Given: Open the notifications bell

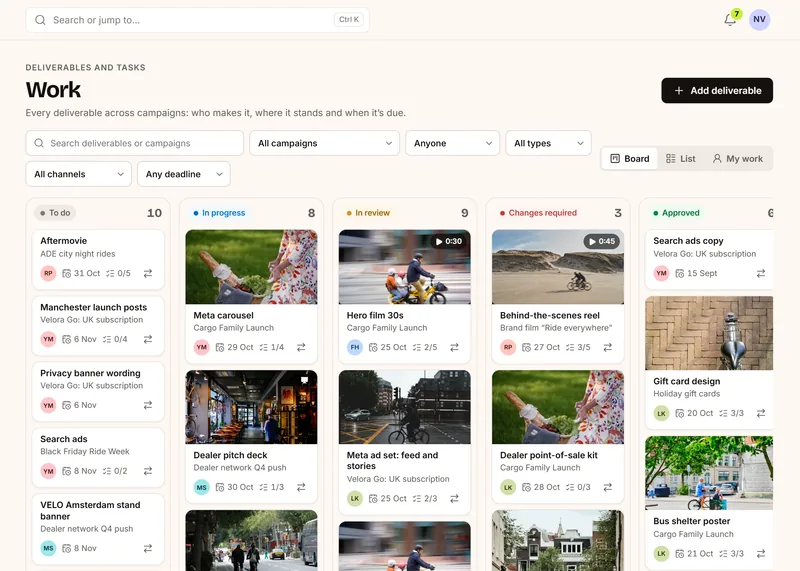Looking at the screenshot, I should (x=730, y=20).
